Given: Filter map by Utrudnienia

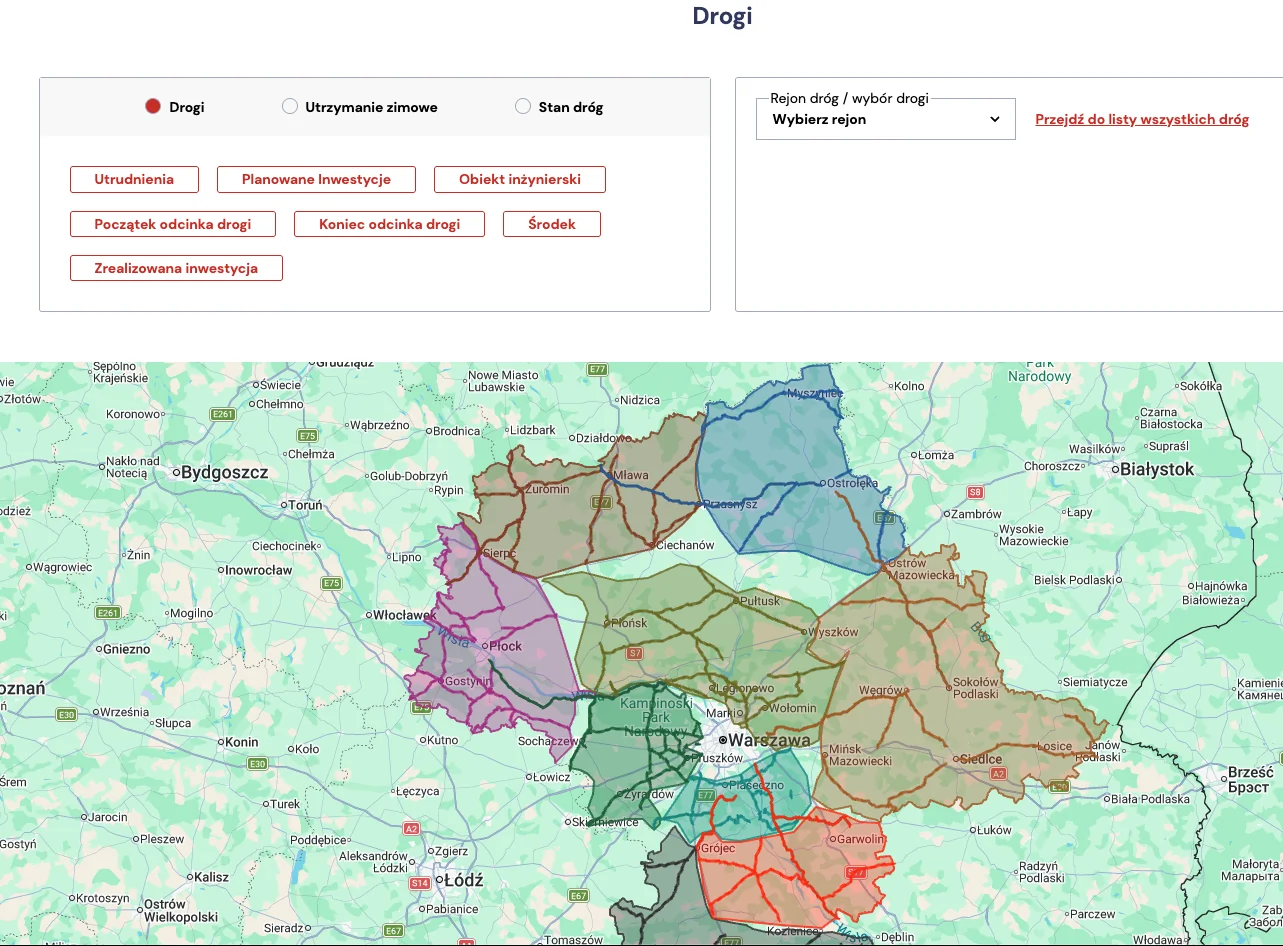Looking at the screenshot, I should click(x=134, y=180).
